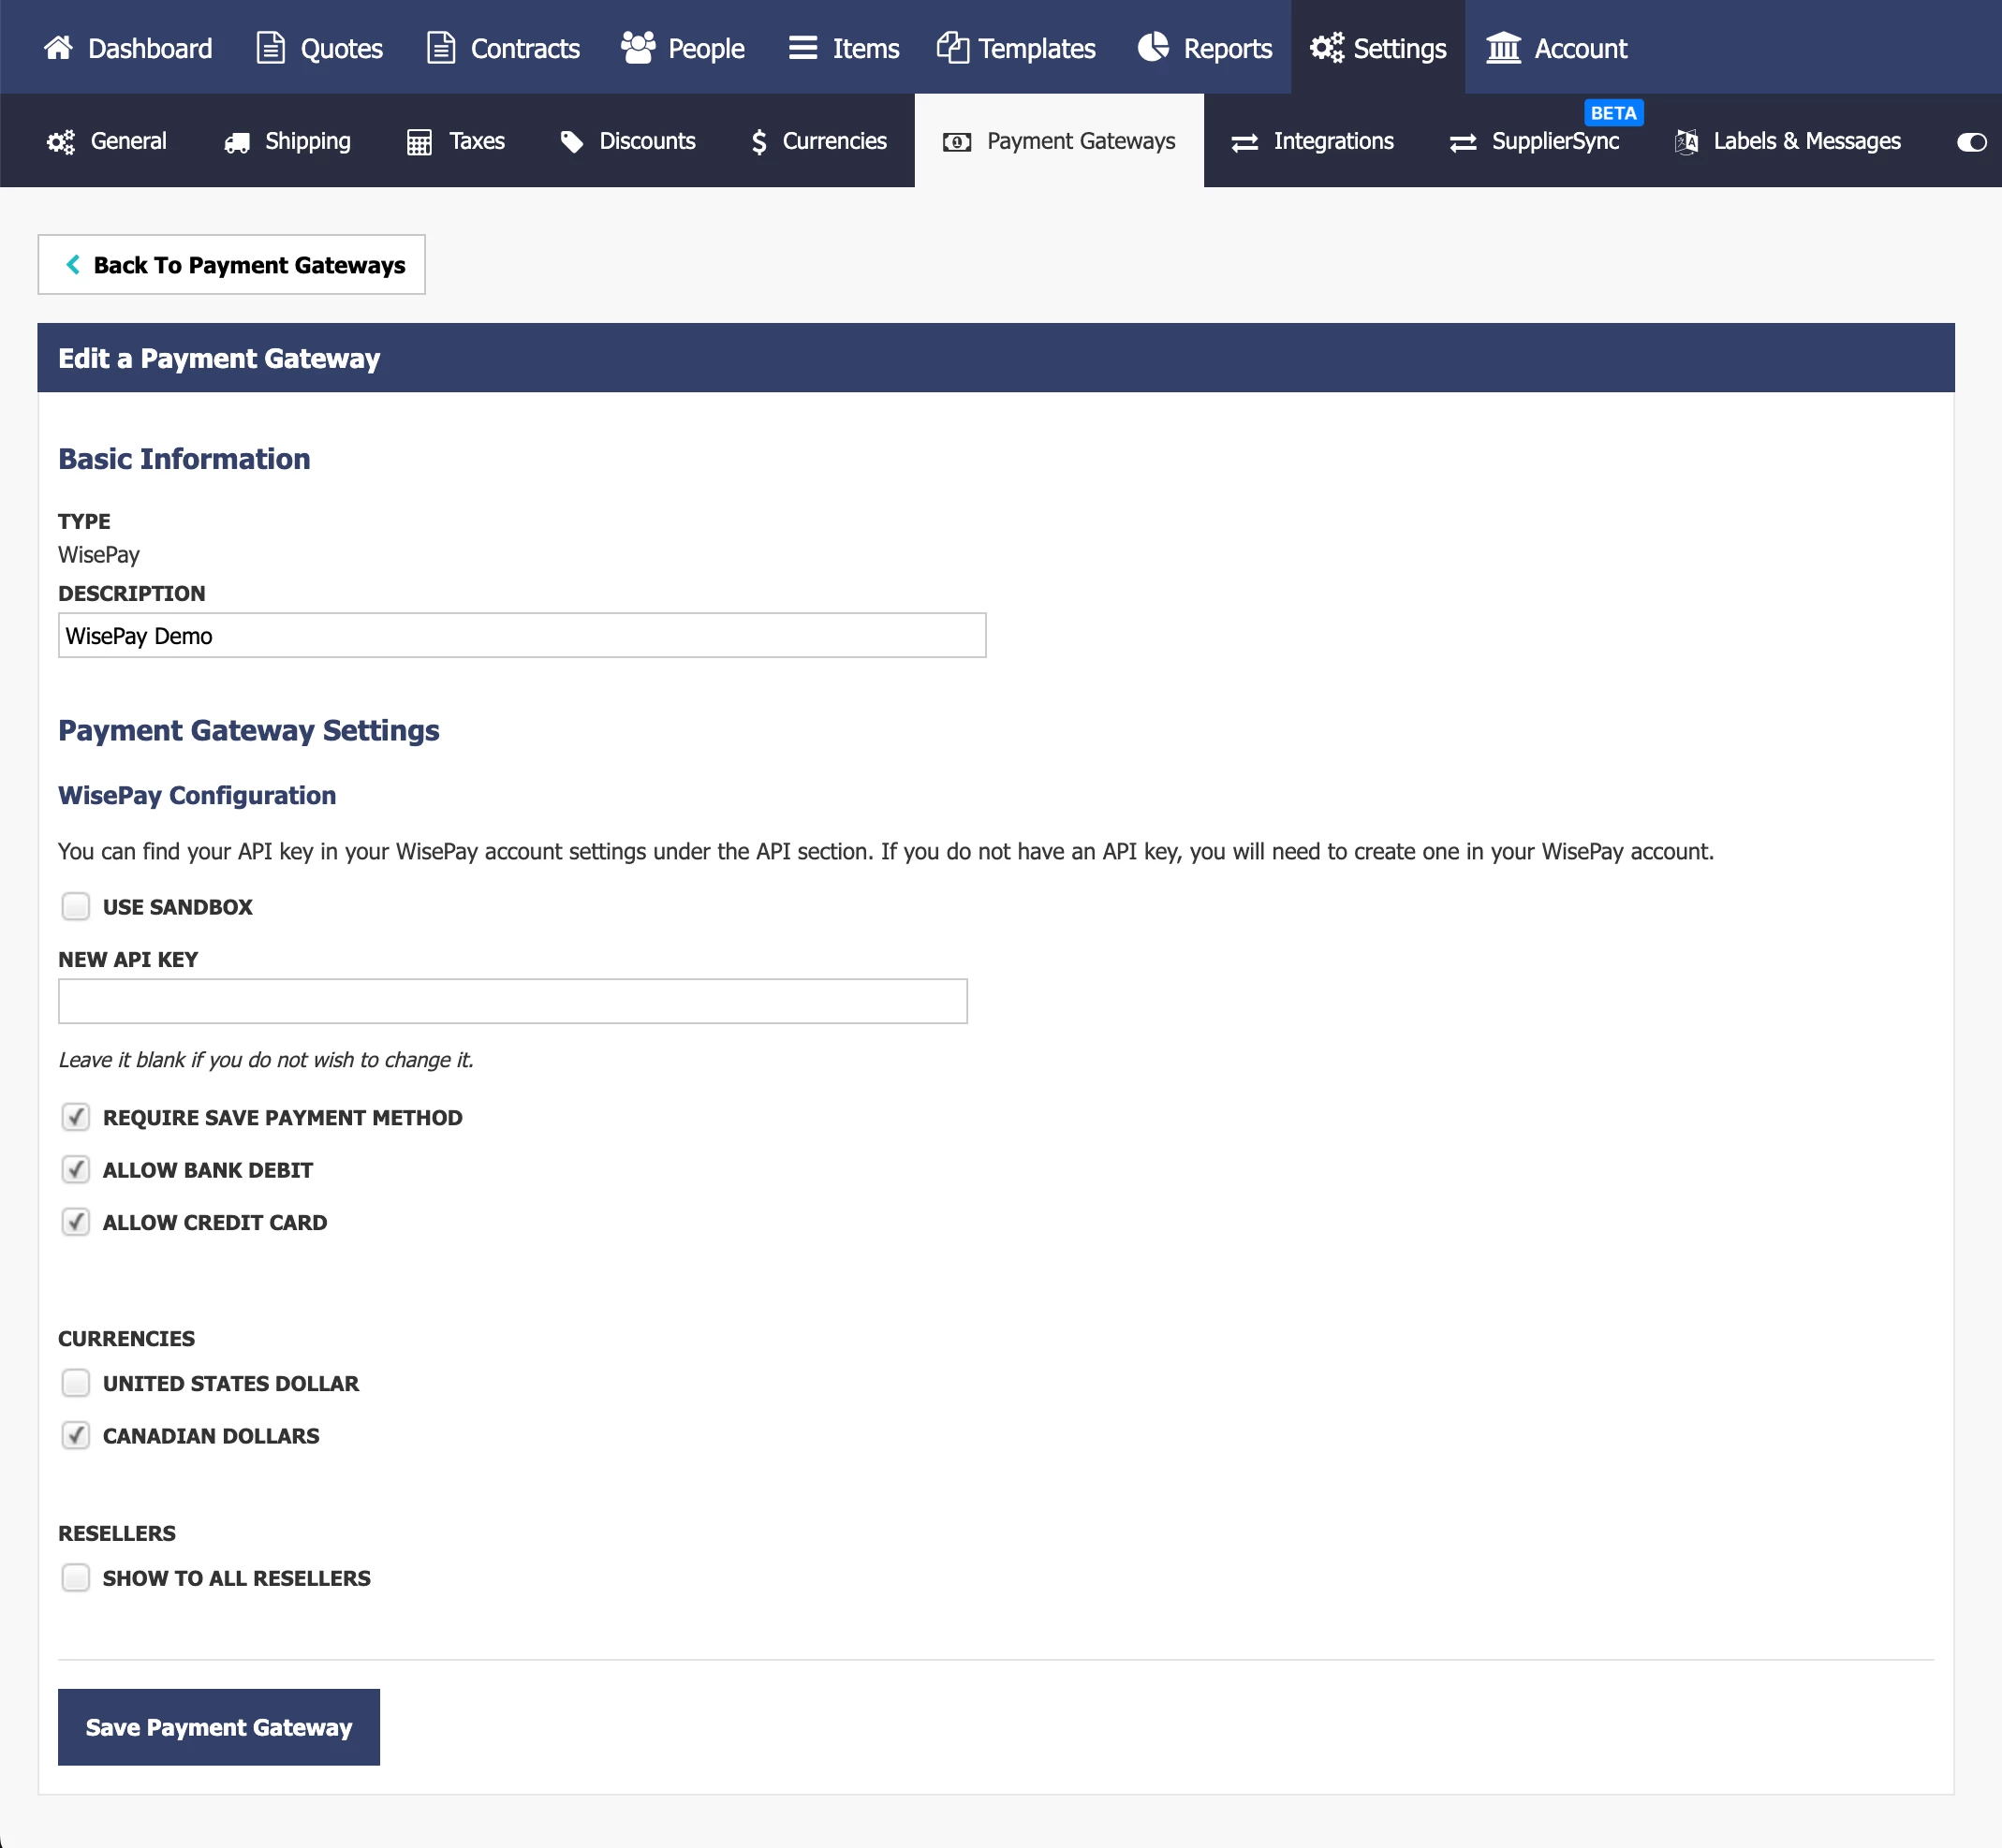This screenshot has width=2002, height=1848.
Task: Enable the Use Sandbox checkbox
Action: [x=75, y=906]
